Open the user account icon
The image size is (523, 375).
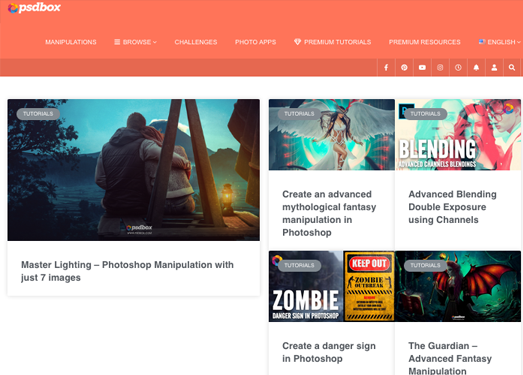494,68
